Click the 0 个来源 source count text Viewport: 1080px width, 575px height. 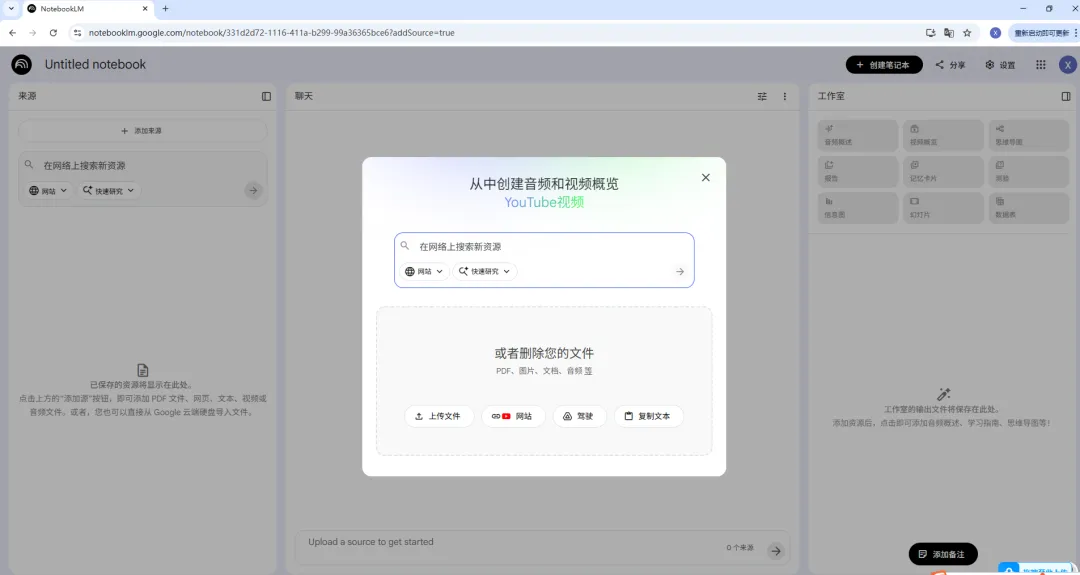(x=740, y=547)
